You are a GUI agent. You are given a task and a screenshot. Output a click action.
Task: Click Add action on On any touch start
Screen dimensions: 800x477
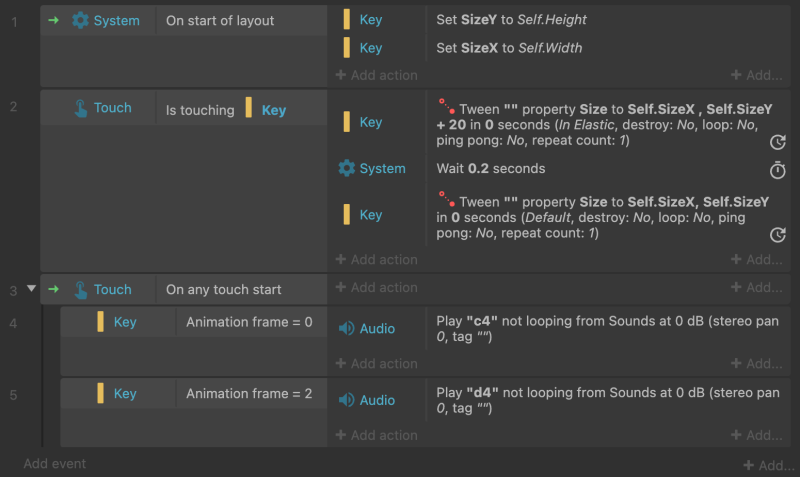(x=377, y=287)
